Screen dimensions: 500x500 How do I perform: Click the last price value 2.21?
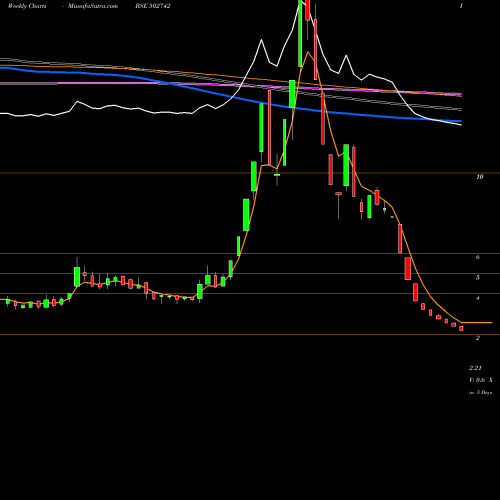[475, 368]
